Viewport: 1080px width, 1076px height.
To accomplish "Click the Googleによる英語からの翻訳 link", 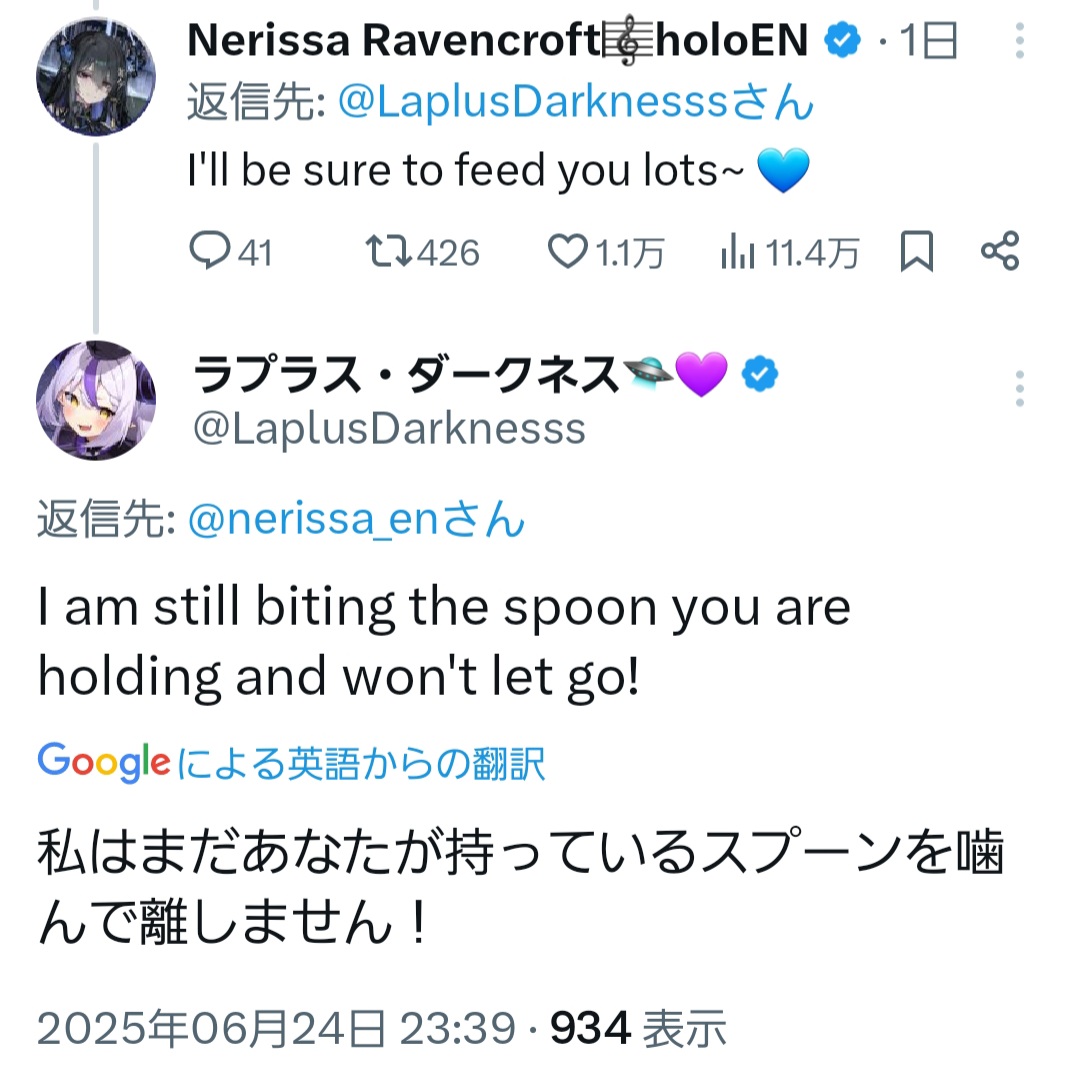I will pos(291,763).
